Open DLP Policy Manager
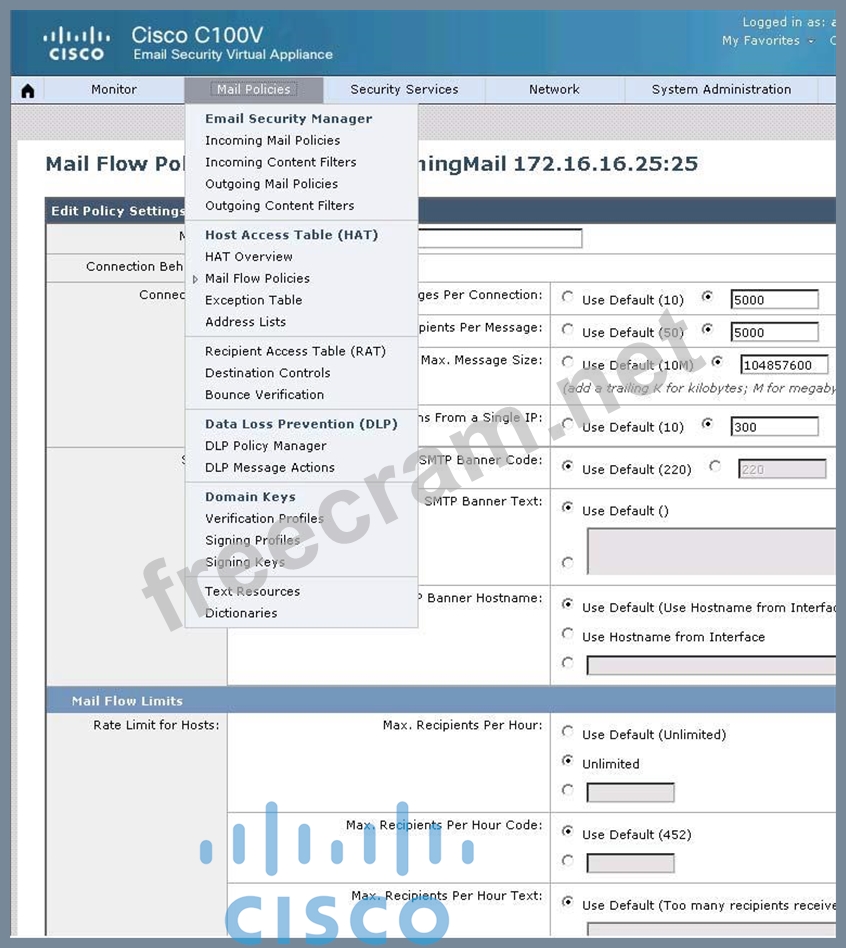 [265, 446]
